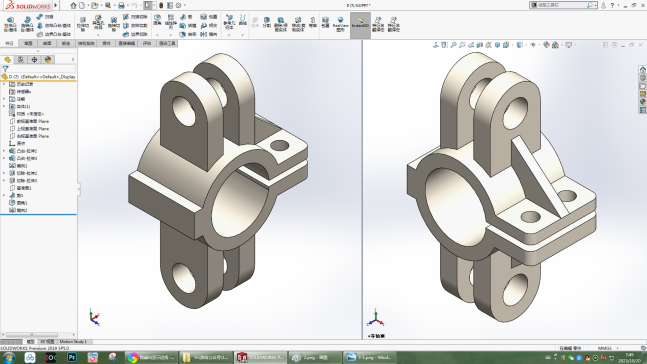The height and width of the screenshot is (364, 647).
Task: Open the ConfigurationManager tab
Action: [34, 60]
